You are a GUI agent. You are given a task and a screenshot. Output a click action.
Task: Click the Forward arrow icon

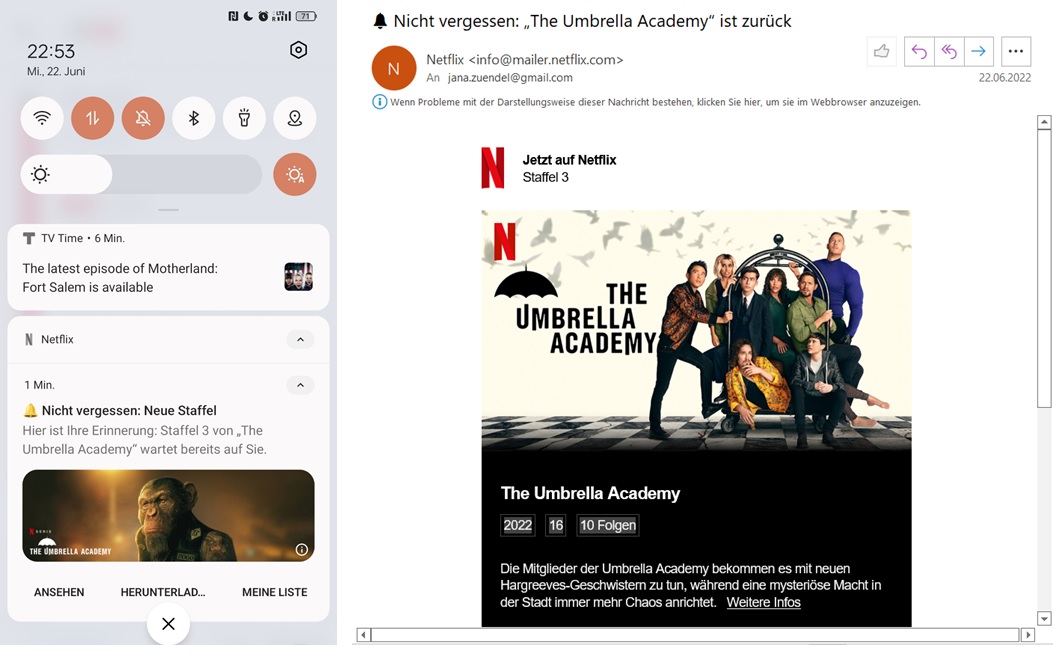coord(978,51)
